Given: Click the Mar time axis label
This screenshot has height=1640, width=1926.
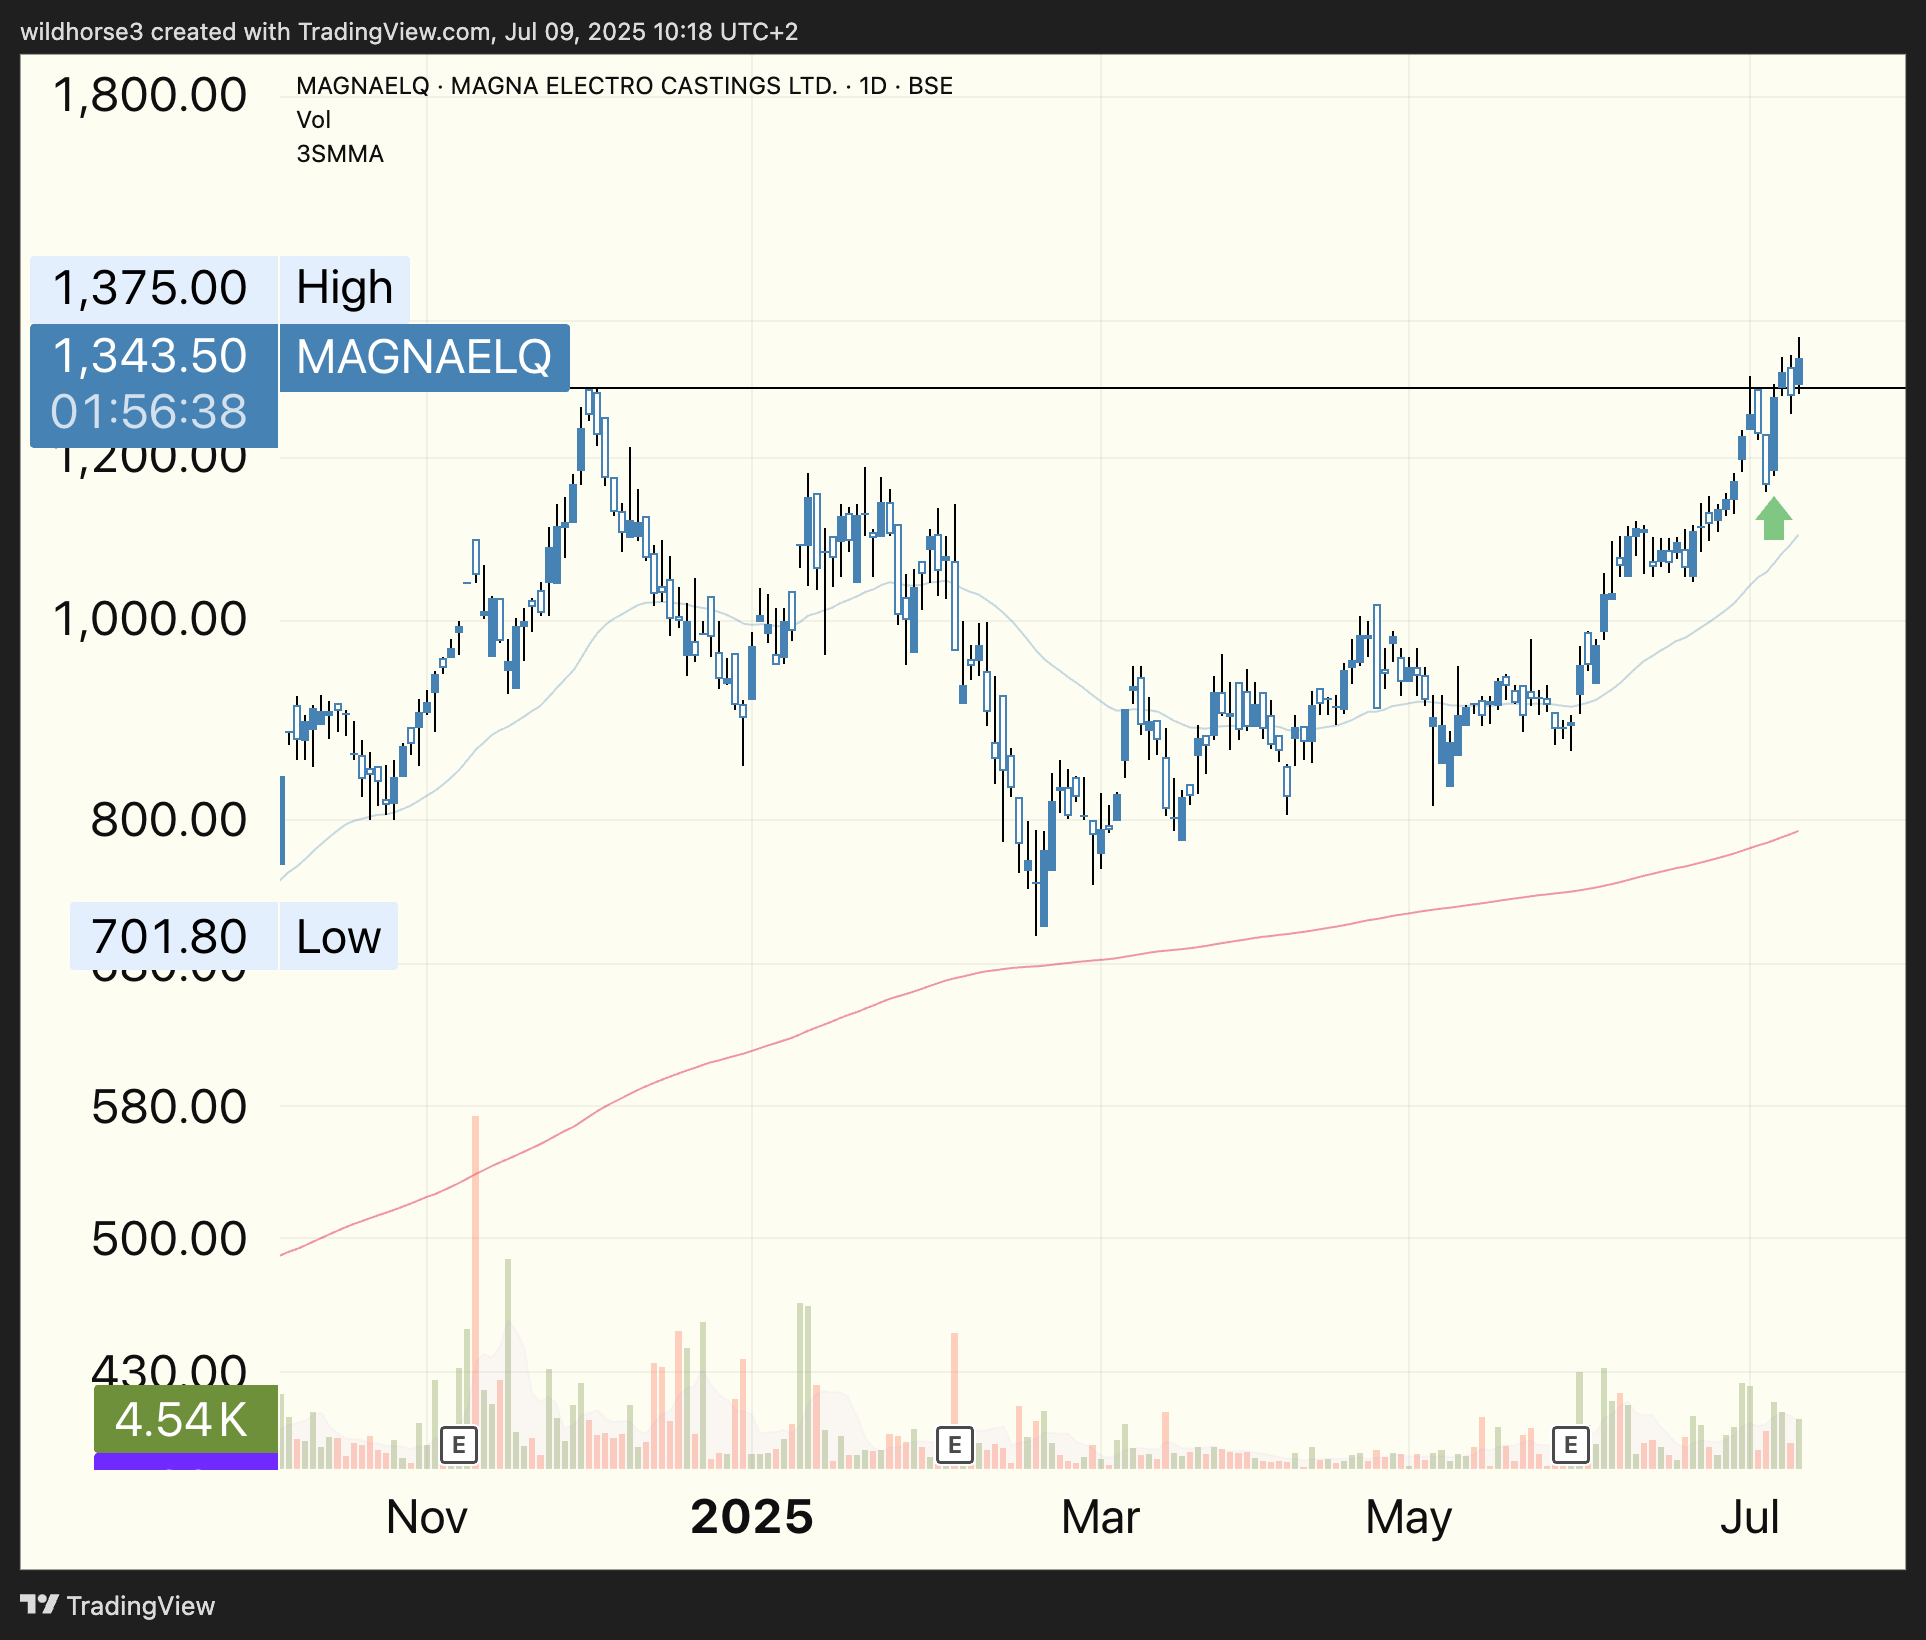Looking at the screenshot, I should coord(1100,1518).
